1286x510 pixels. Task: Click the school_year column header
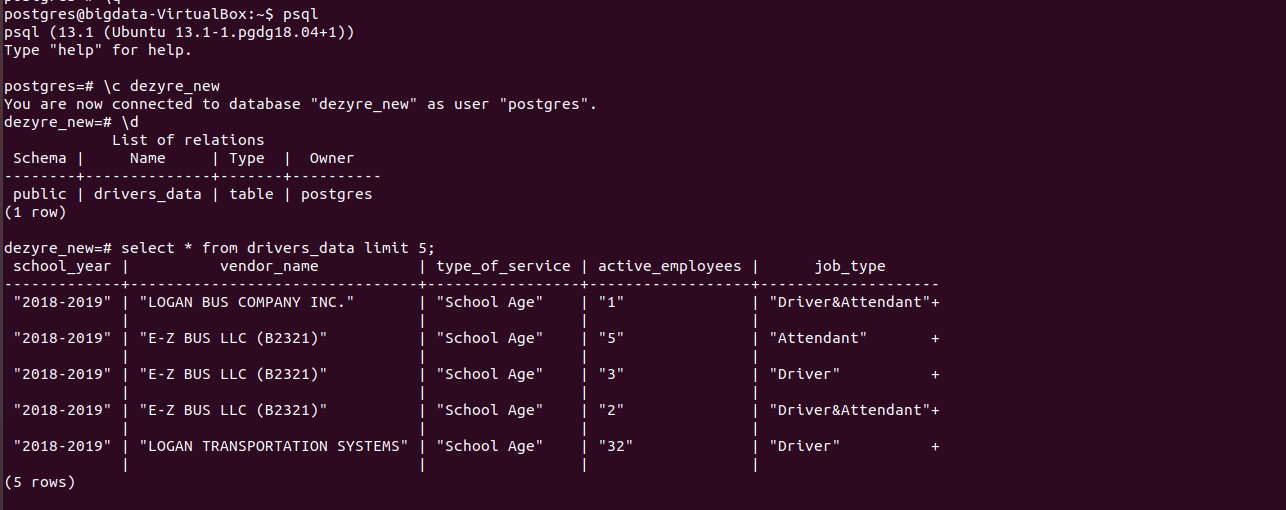click(62, 266)
